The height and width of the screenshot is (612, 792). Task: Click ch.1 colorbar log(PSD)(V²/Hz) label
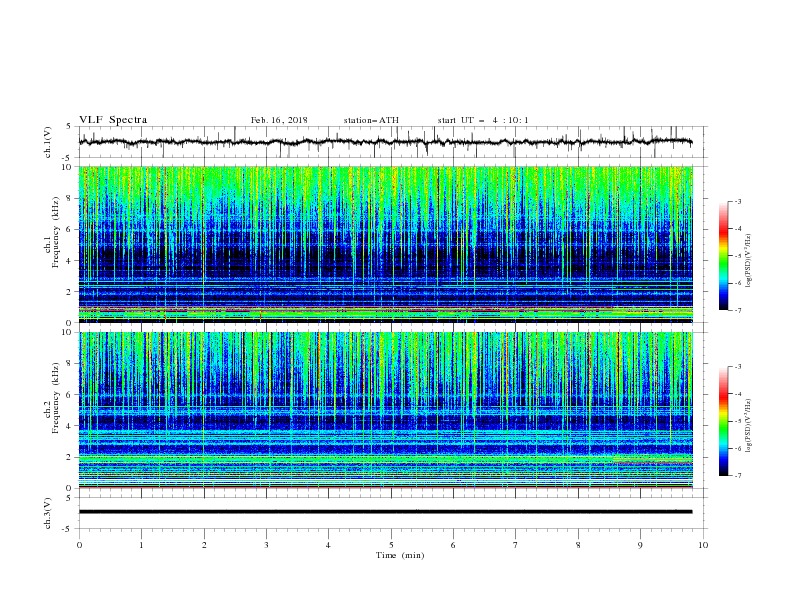[x=749, y=261]
